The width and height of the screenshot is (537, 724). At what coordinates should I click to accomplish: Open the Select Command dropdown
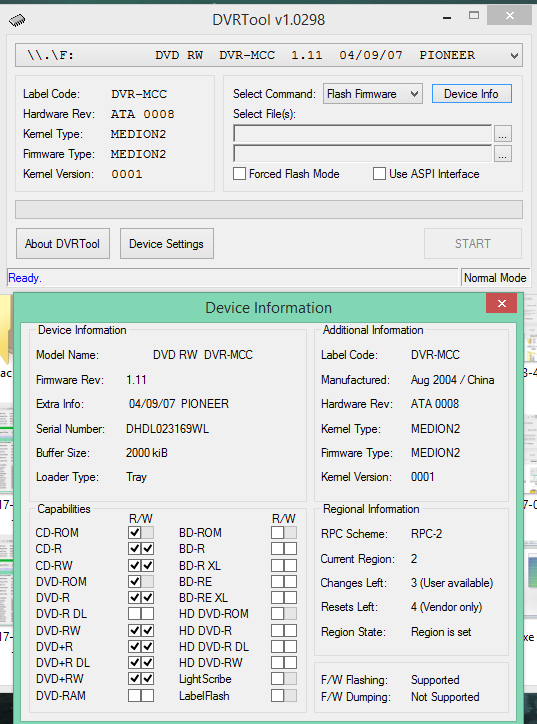[x=373, y=94]
